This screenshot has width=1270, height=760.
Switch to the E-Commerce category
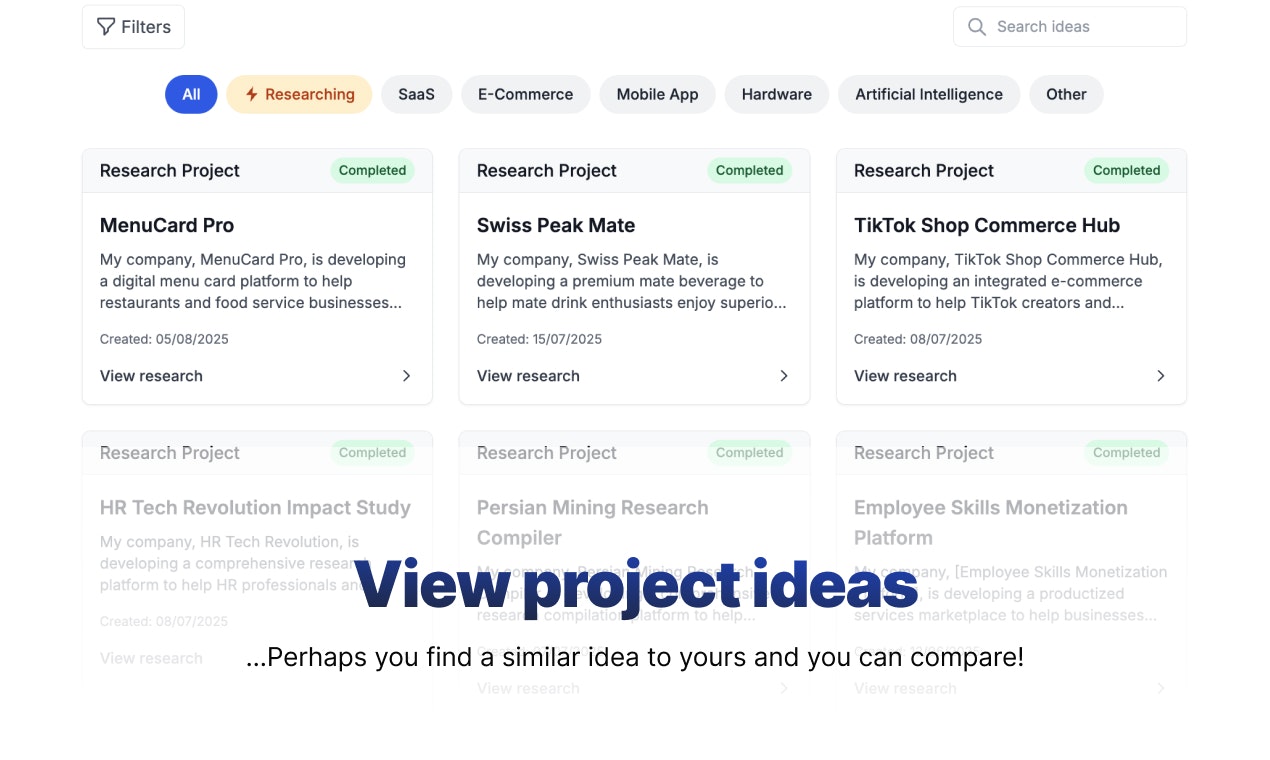coord(525,93)
